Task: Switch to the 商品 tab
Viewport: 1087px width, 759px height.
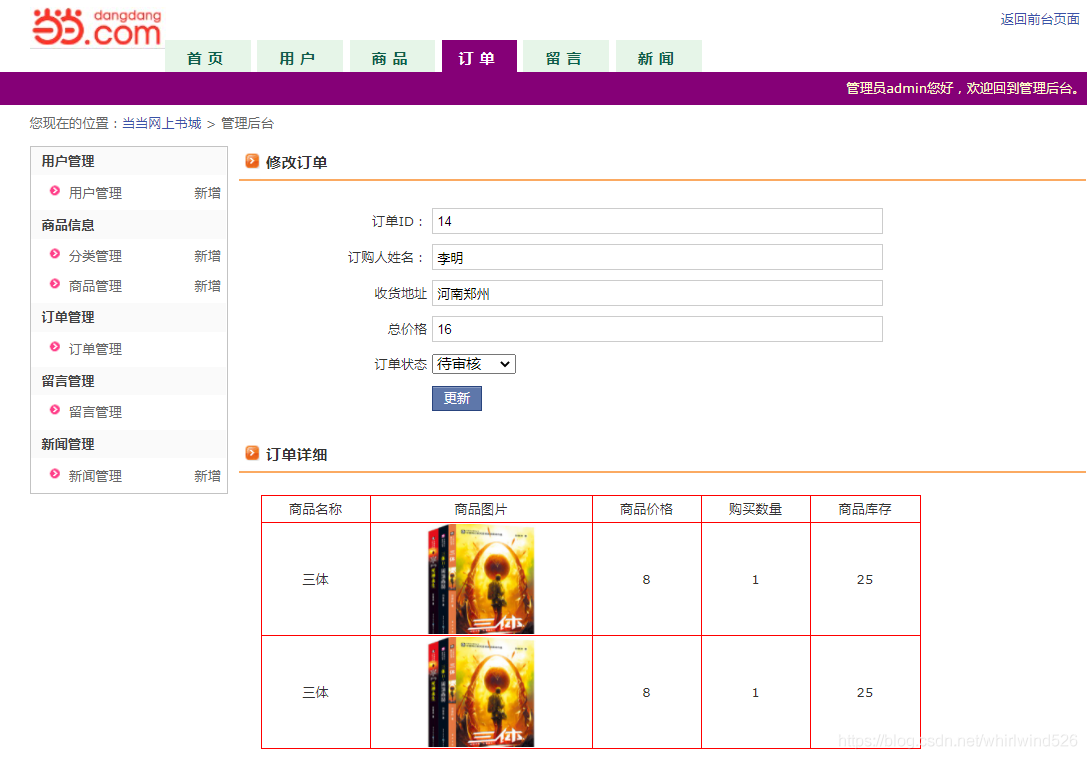Action: (x=392, y=57)
